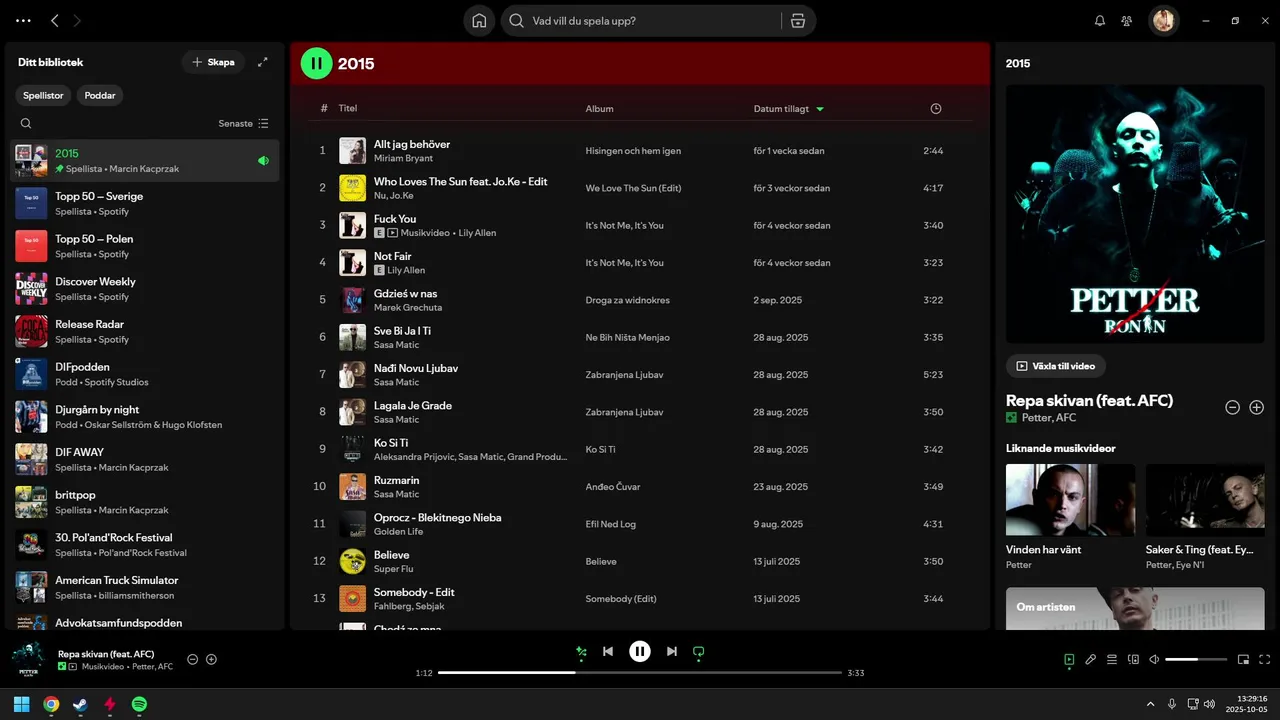
Task: Add song to playlist in Now Playing panel
Action: [x=1257, y=407]
